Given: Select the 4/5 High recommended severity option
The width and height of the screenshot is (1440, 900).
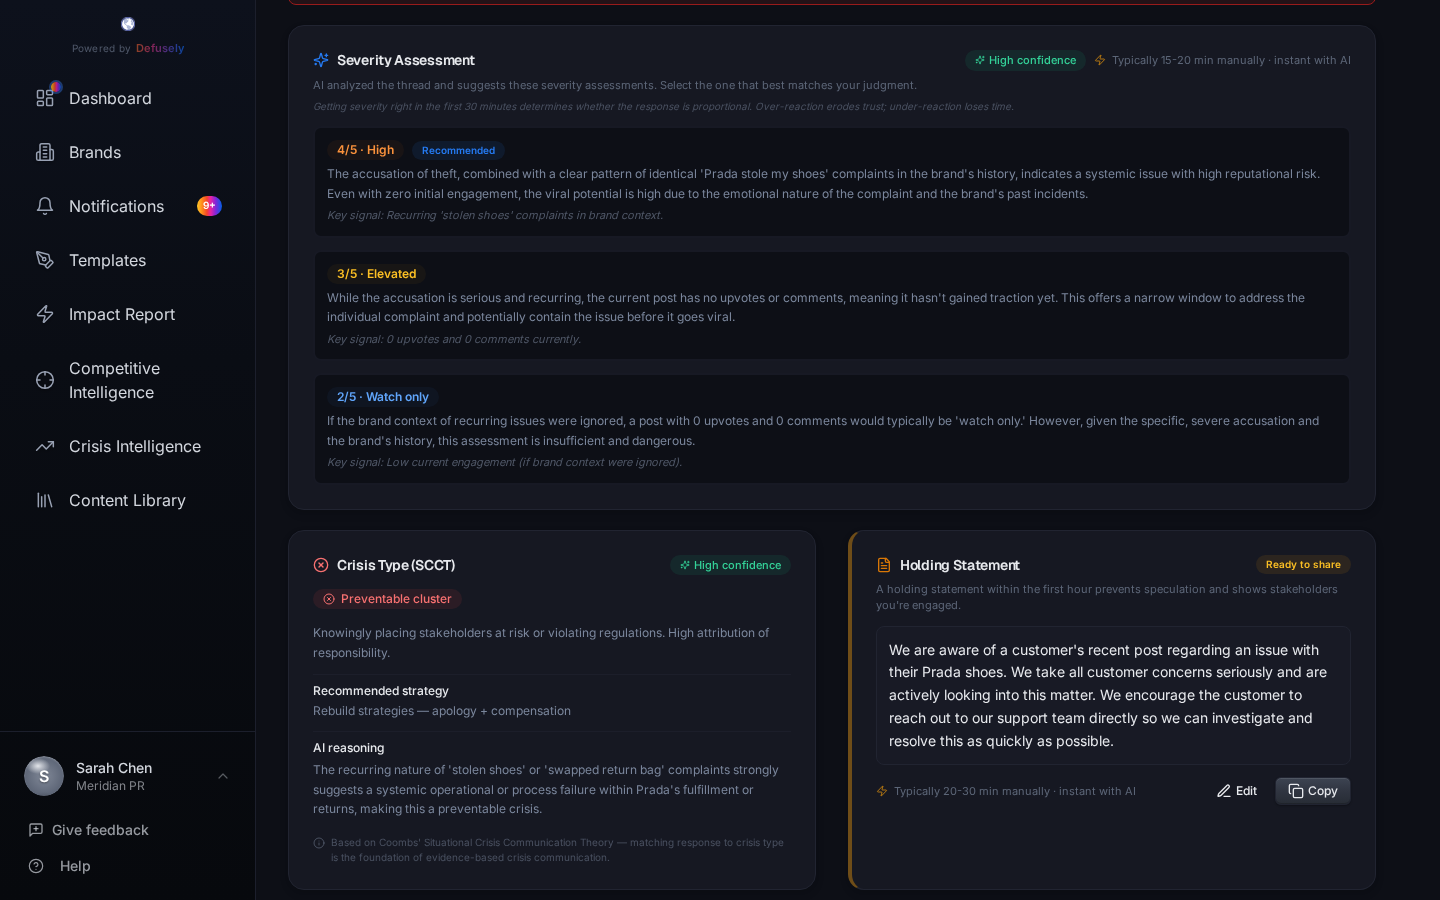Looking at the screenshot, I should [831, 182].
